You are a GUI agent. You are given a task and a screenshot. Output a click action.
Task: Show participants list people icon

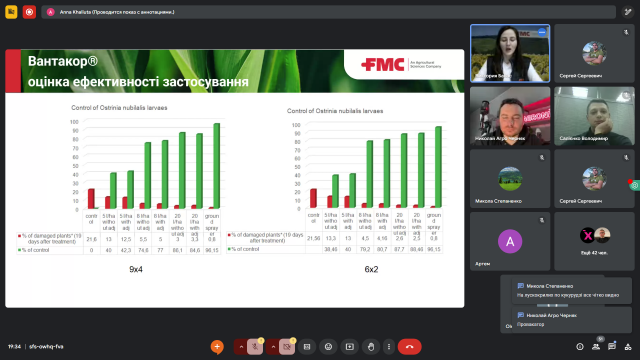point(596,347)
